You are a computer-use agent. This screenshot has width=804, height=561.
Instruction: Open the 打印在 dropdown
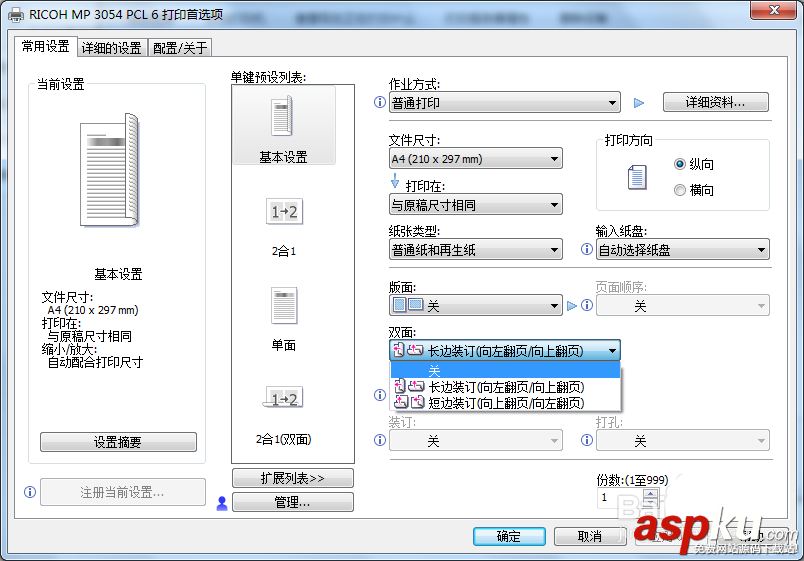pyautogui.click(x=475, y=204)
